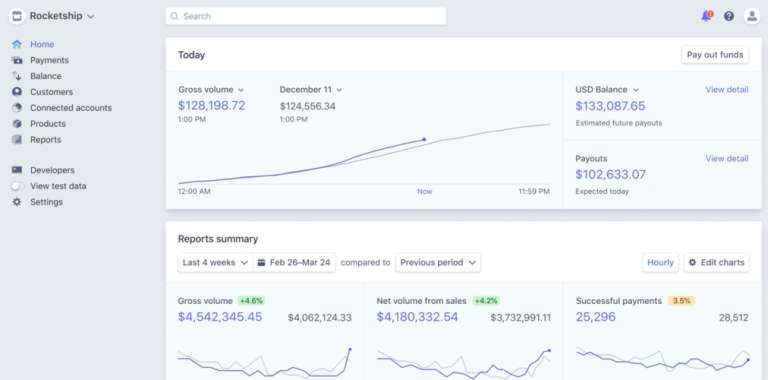Expand the Rocketship account switcher chevron
The width and height of the screenshot is (768, 380).
91,17
